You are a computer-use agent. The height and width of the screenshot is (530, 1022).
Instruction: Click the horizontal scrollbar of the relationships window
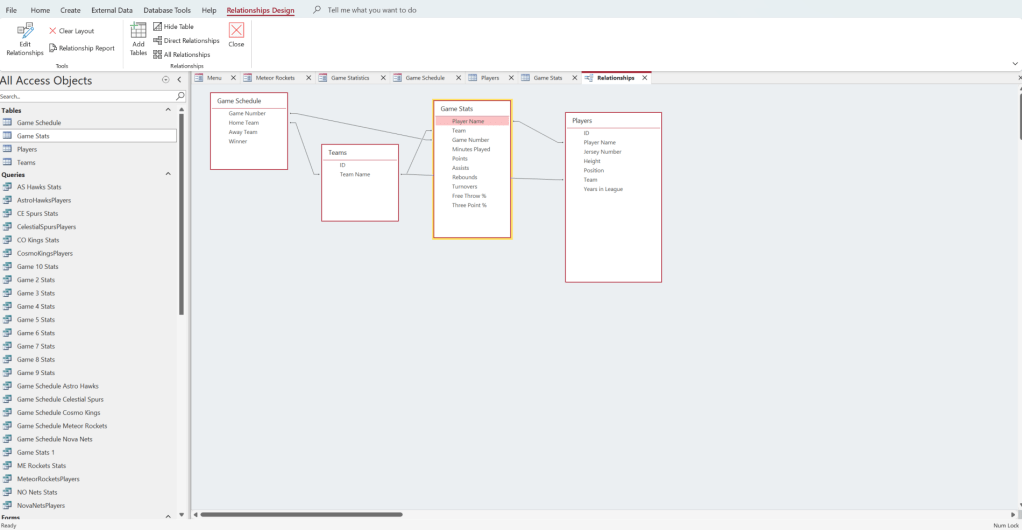pyautogui.click(x=300, y=515)
